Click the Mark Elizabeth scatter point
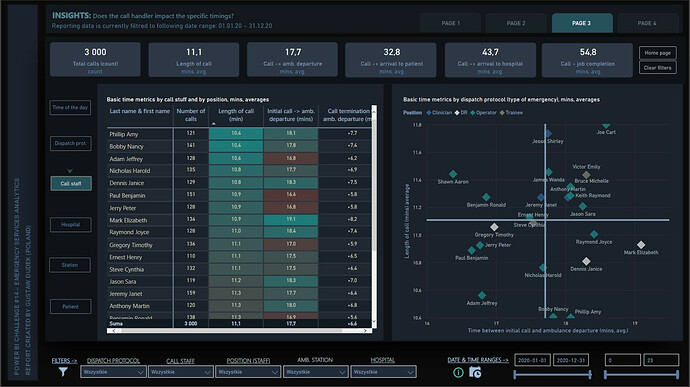The width and height of the screenshot is (690, 387). coord(641,245)
